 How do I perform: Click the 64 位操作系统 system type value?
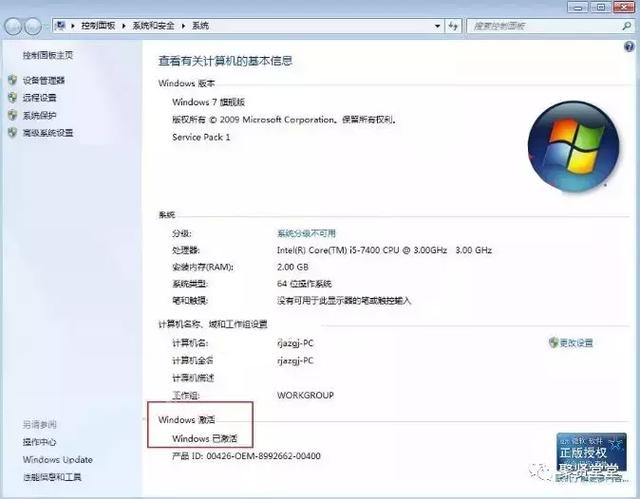click(304, 284)
